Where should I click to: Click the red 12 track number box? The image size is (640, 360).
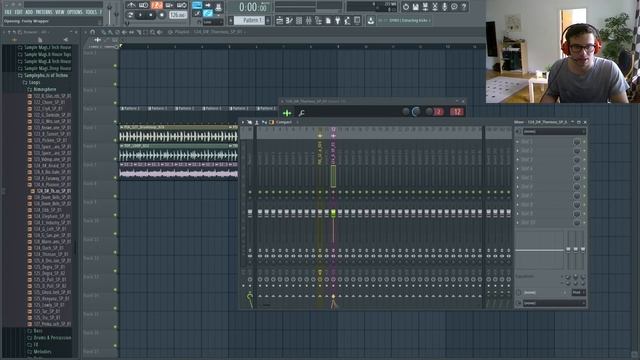point(457,112)
